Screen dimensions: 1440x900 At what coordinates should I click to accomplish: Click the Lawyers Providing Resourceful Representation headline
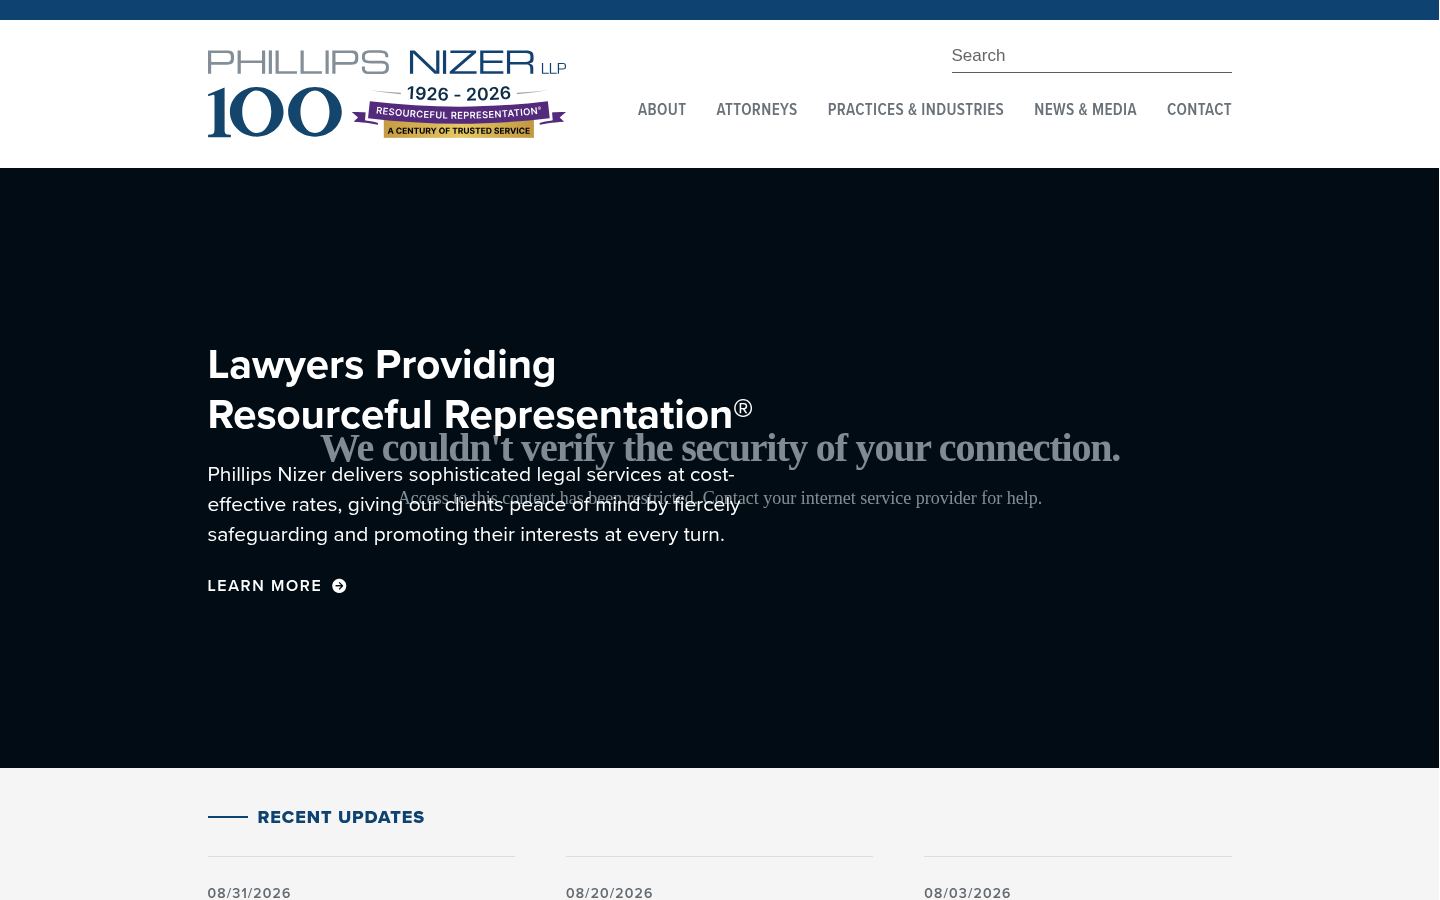pos(480,390)
